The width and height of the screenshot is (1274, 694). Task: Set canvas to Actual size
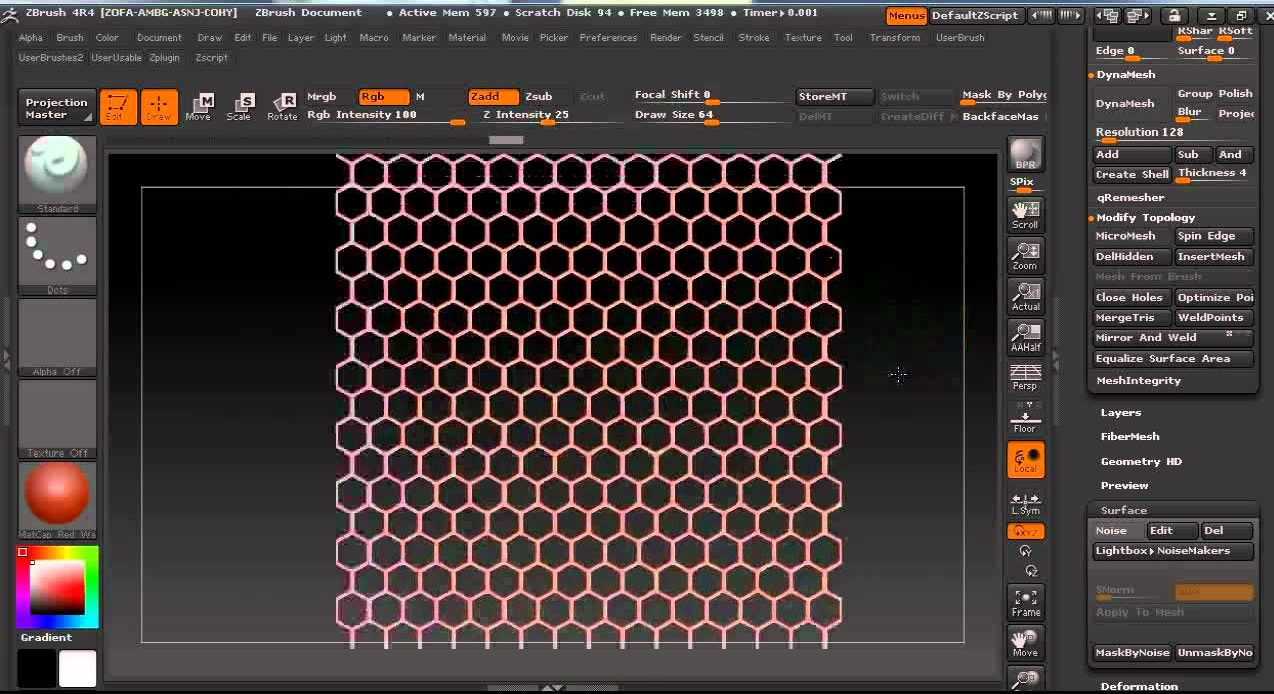[1026, 297]
